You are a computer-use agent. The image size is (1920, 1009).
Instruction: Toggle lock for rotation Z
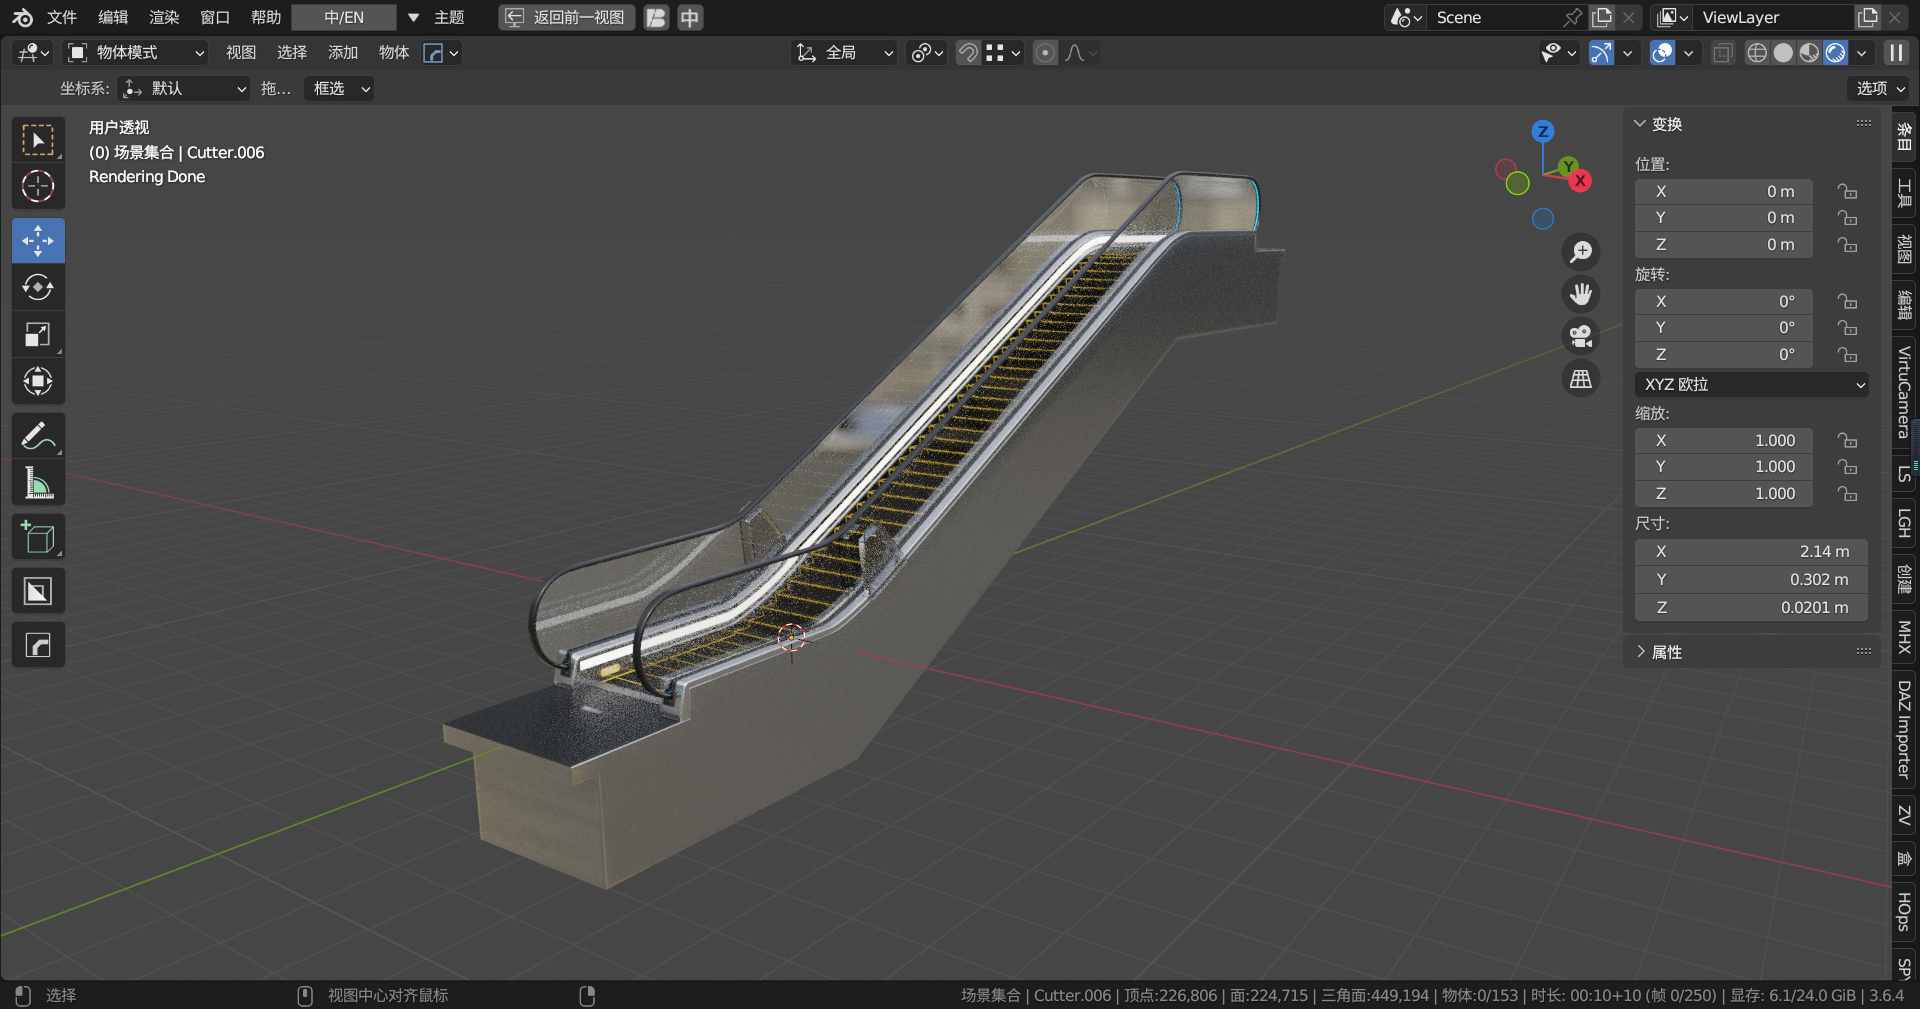pyautogui.click(x=1847, y=354)
